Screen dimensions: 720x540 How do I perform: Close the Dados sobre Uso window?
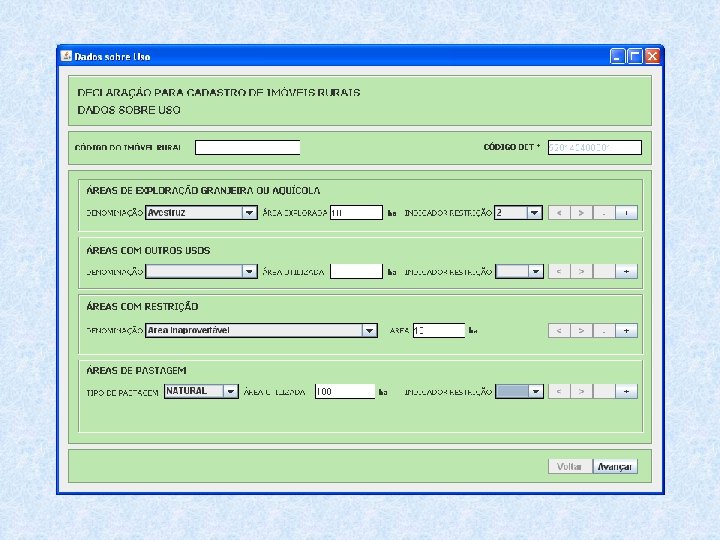[x=652, y=56]
